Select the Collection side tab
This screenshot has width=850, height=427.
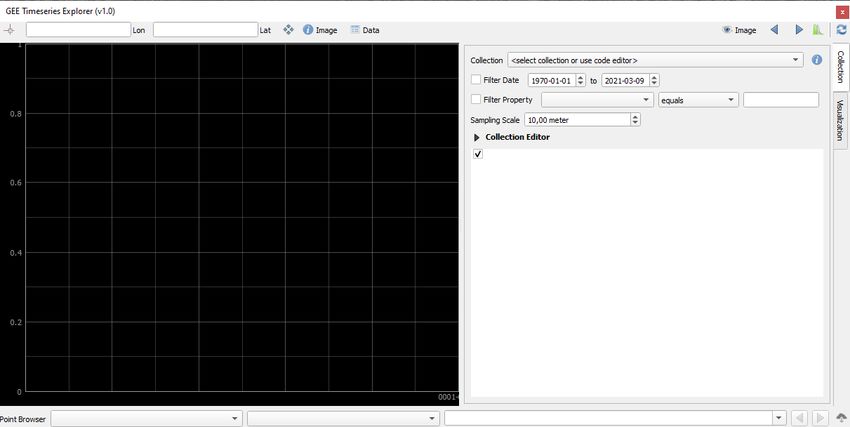tap(840, 67)
